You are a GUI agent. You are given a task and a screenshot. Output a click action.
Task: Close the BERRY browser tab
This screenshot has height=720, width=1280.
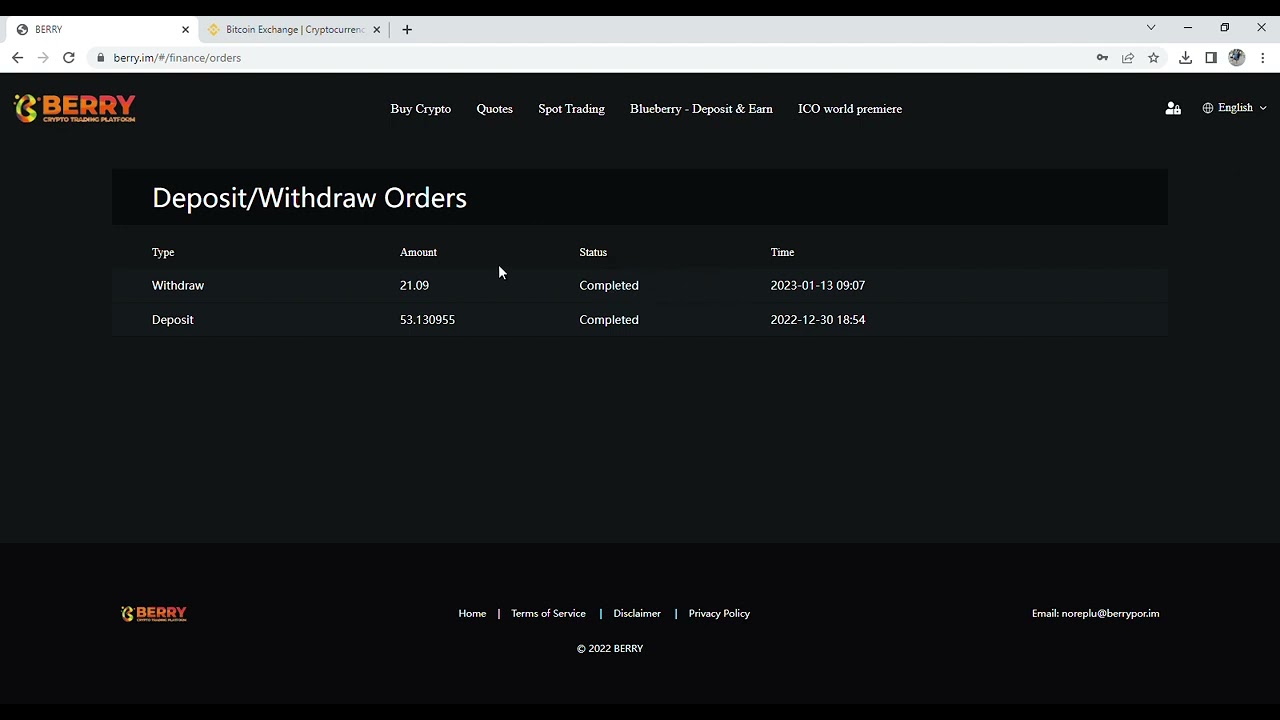pyautogui.click(x=185, y=30)
